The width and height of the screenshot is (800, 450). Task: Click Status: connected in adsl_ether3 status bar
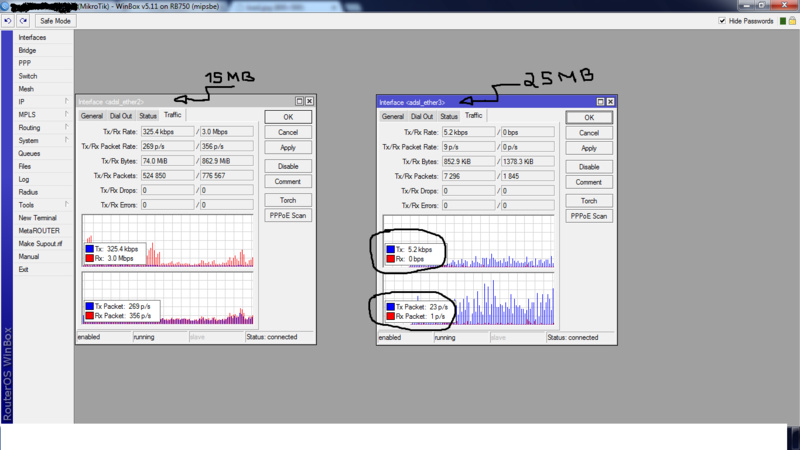pos(581,337)
